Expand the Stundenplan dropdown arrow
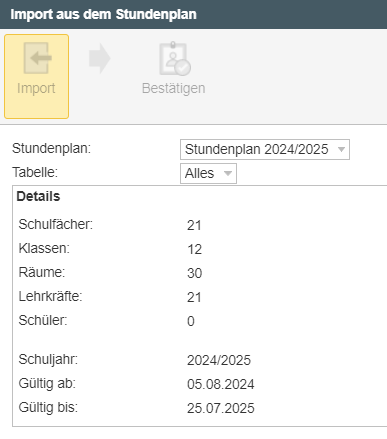The height and width of the screenshot is (439, 387). coord(341,149)
